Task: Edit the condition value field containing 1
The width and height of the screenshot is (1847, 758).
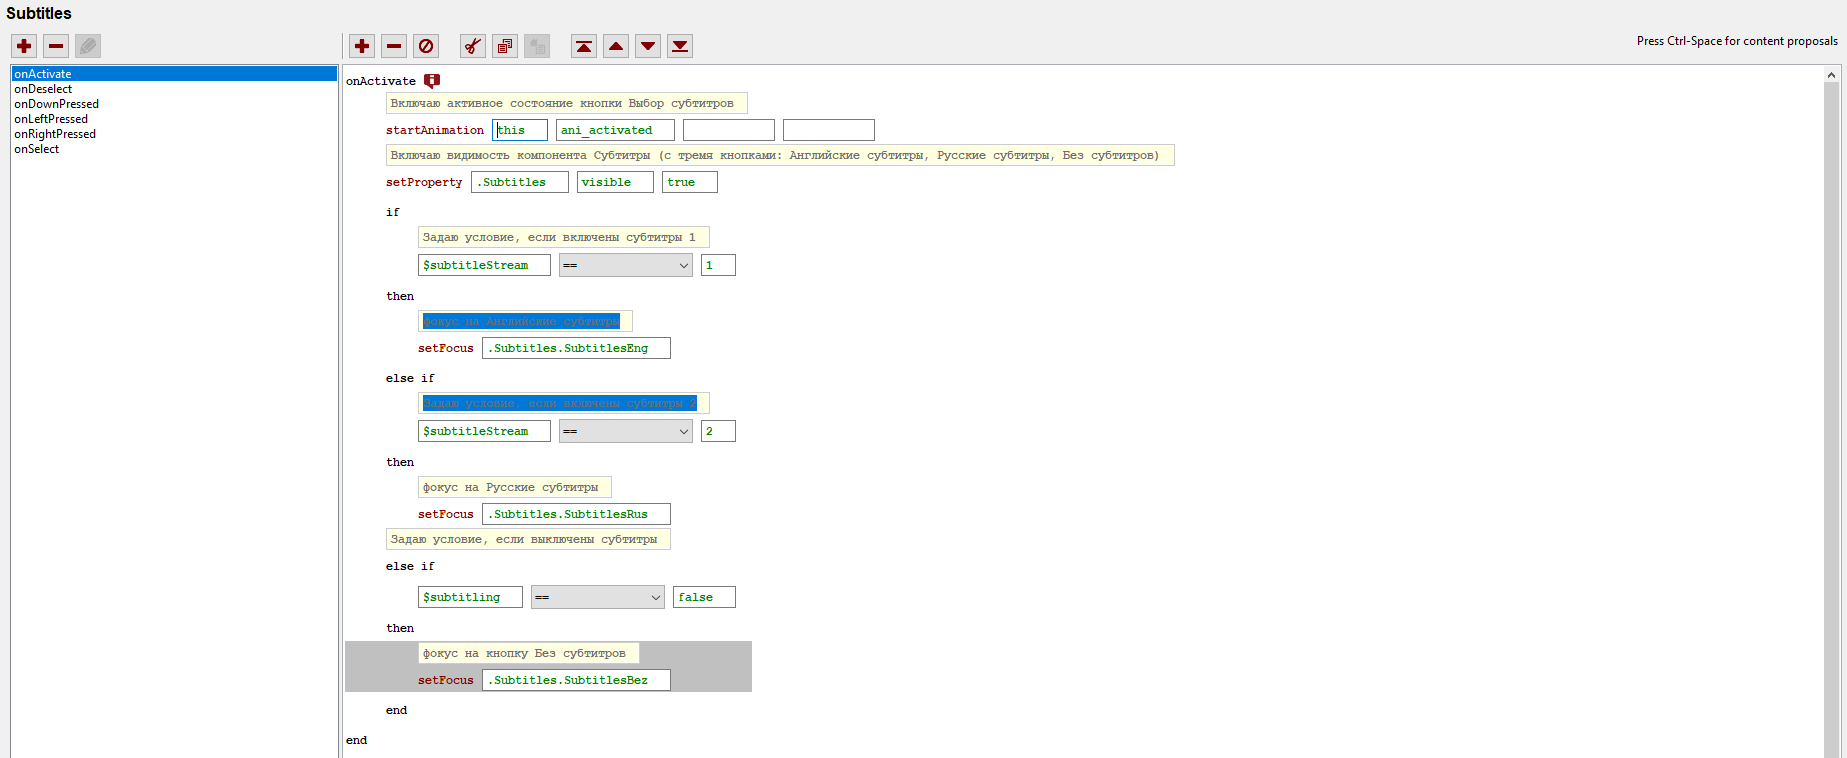Action: click(718, 265)
